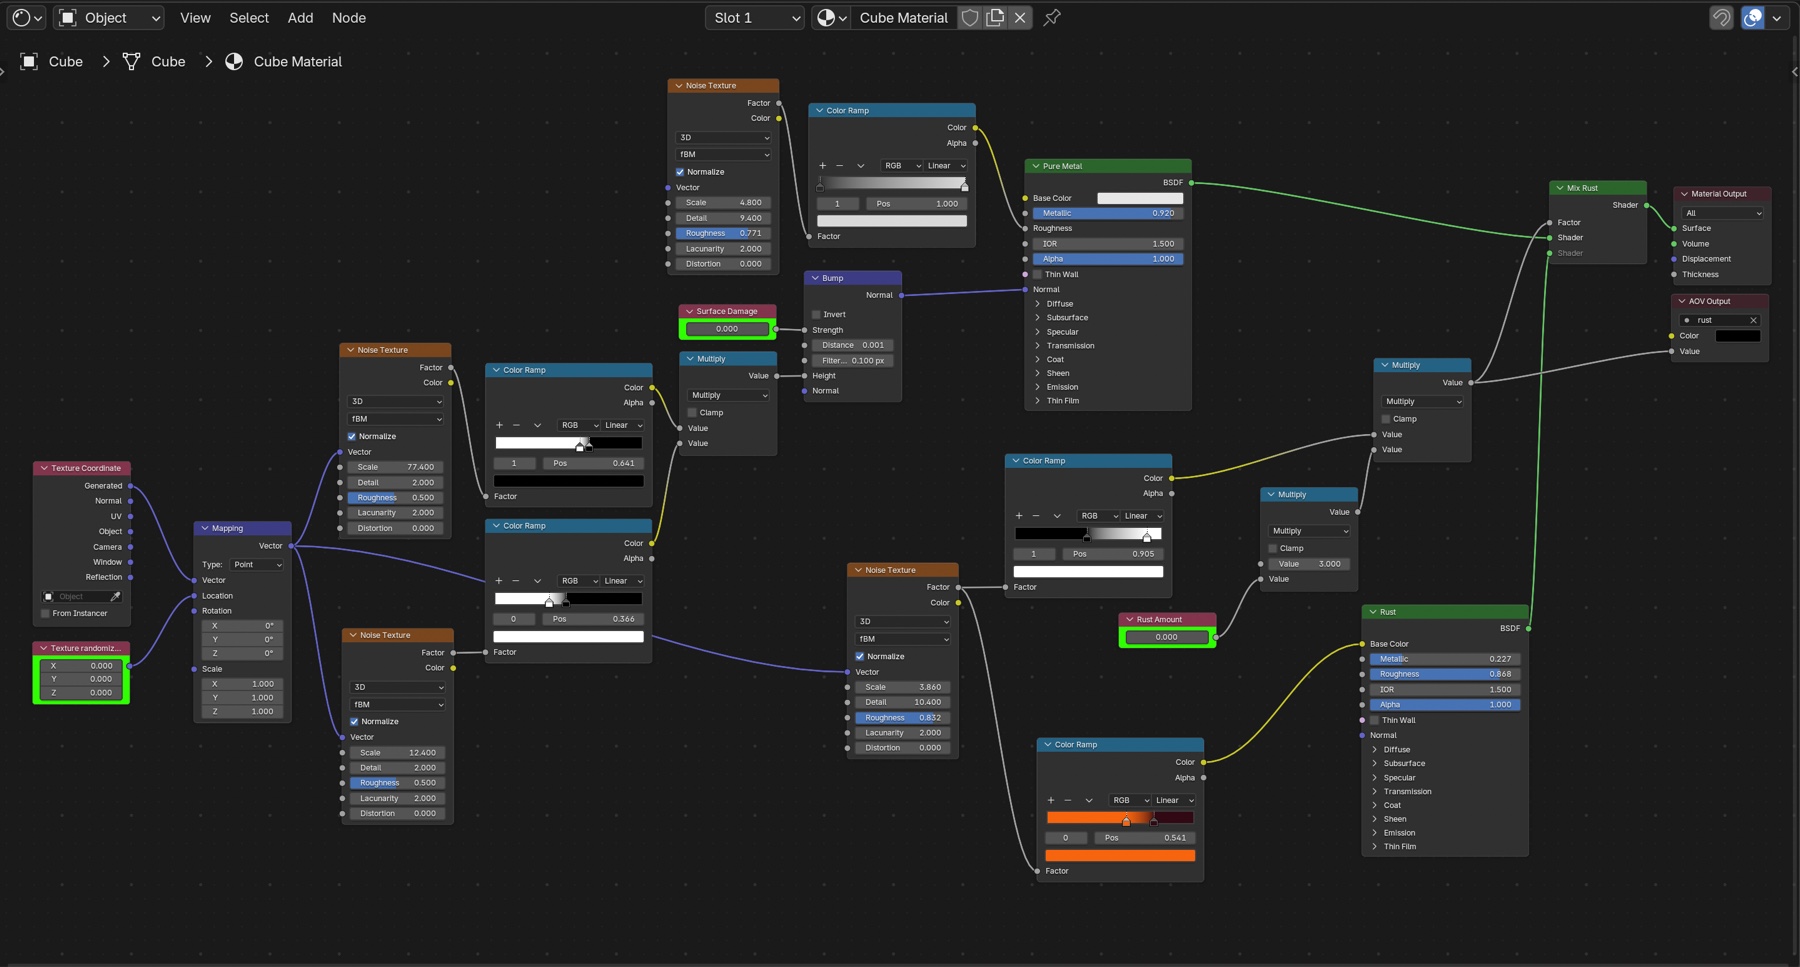Enable From Instancer on Texture Coordinate node
The image size is (1800, 967).
[45, 613]
